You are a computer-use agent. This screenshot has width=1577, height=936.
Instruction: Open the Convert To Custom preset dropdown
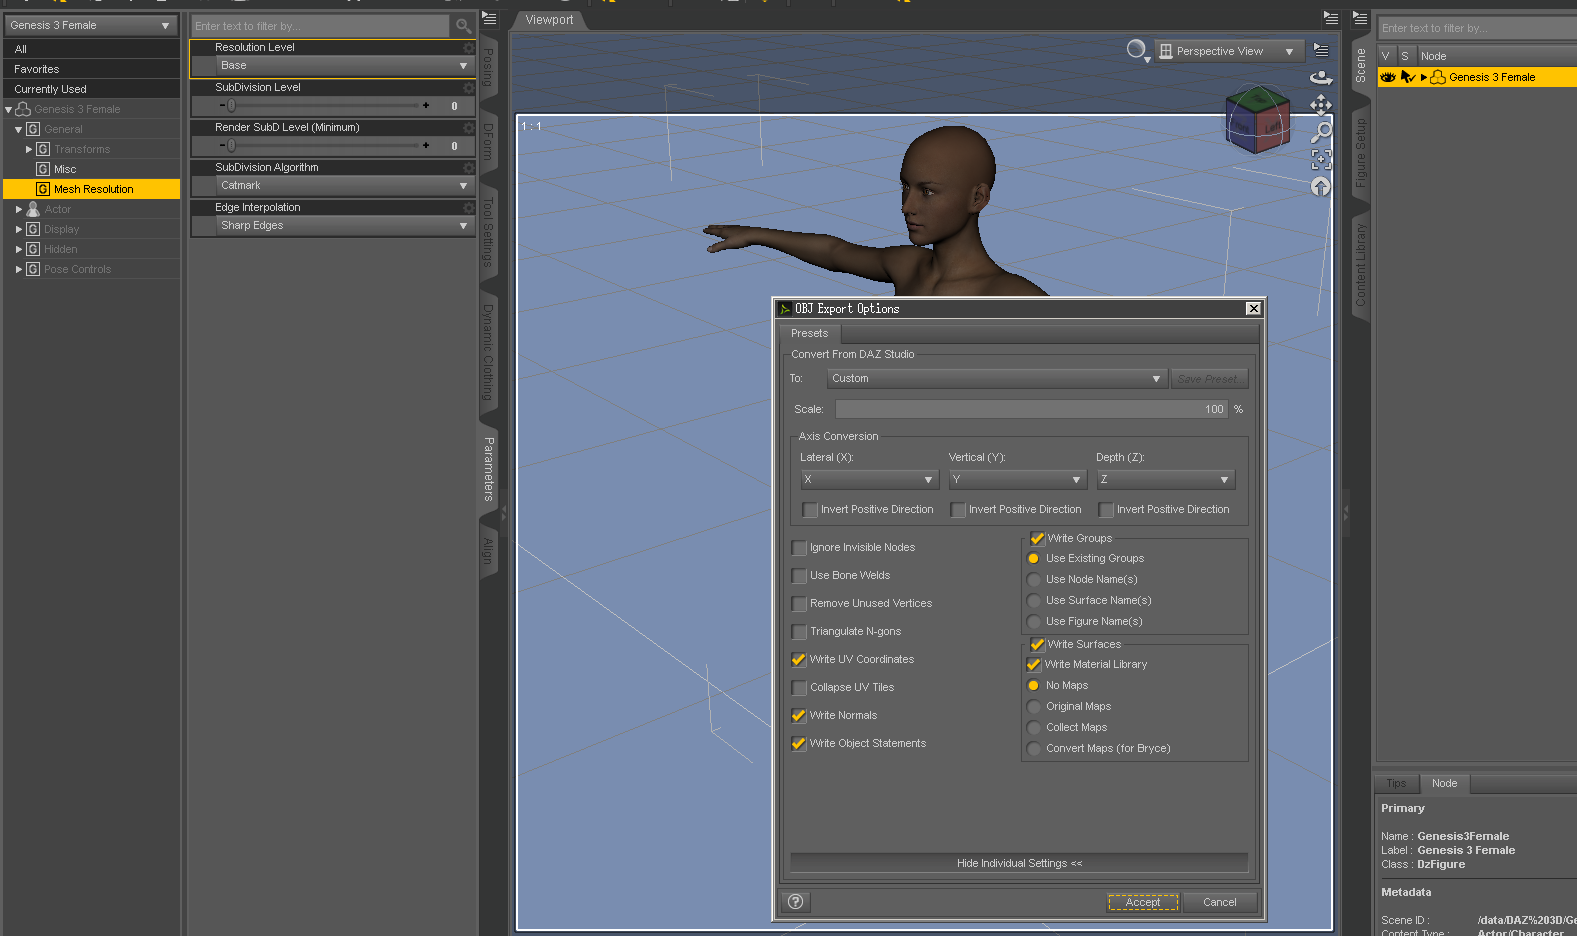click(x=996, y=379)
